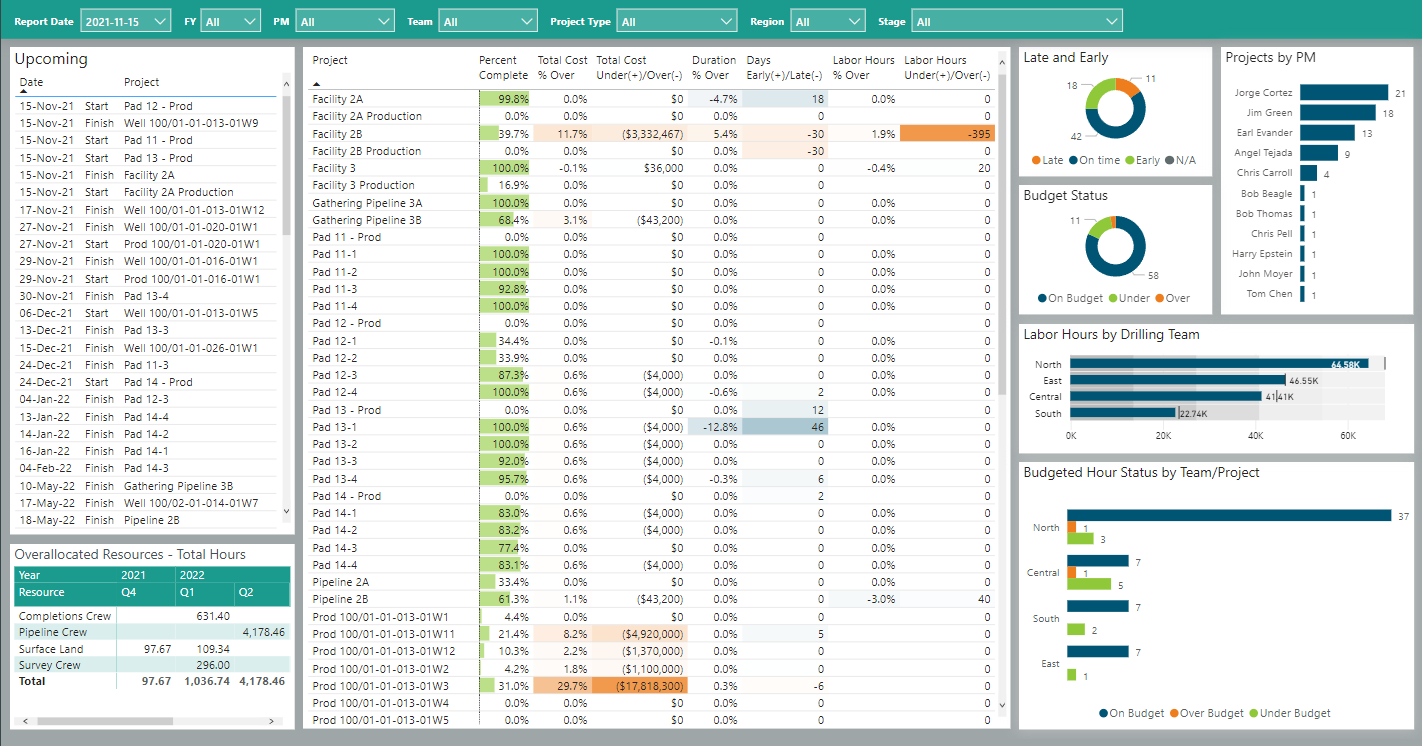Click the Labor Hours % Over column header
The width and height of the screenshot is (1422, 746).
point(863,67)
